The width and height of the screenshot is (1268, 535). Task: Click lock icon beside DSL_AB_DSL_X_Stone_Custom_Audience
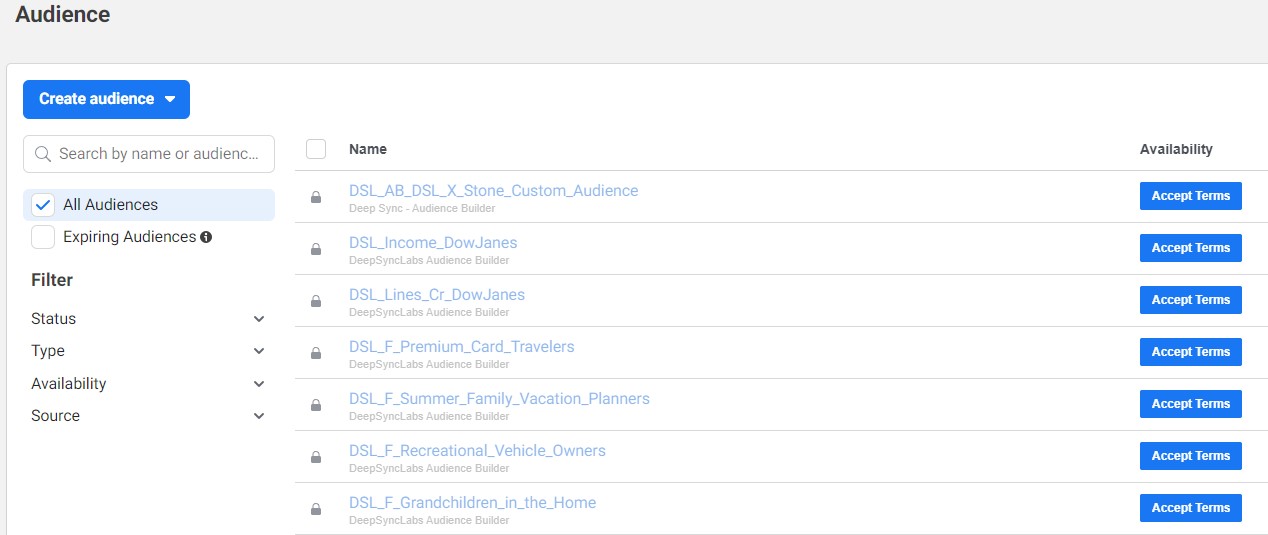(316, 198)
